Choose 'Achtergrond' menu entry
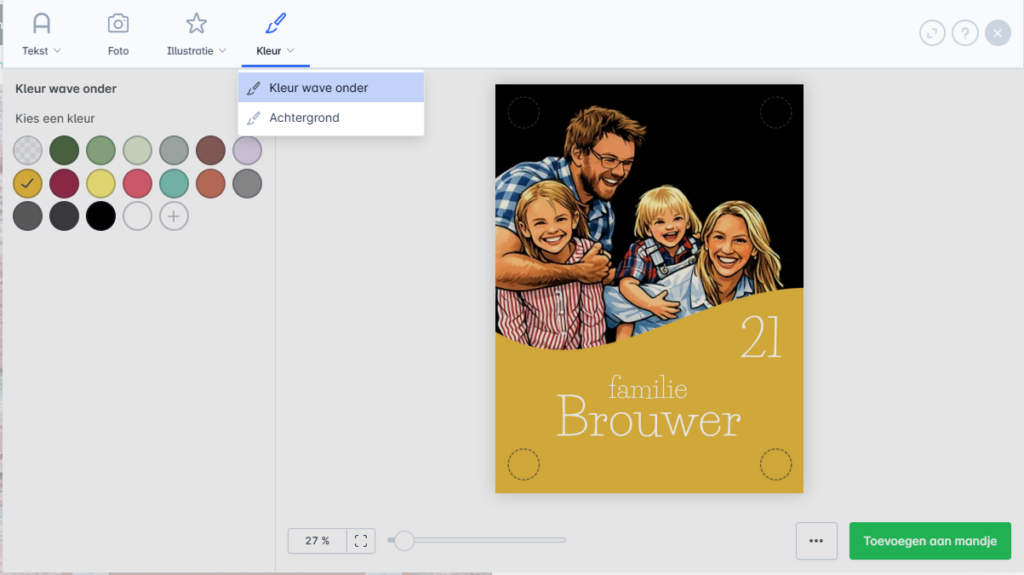 [x=331, y=118]
